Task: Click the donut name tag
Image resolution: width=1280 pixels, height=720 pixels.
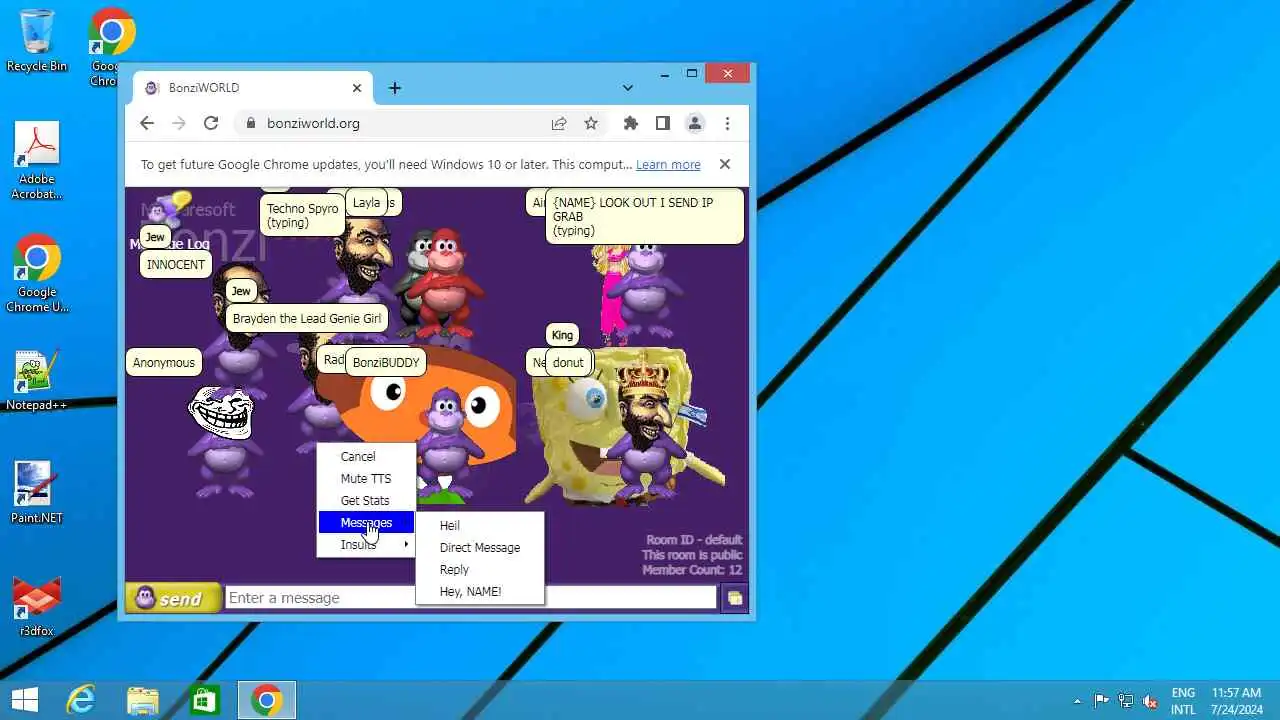Action: click(568, 362)
